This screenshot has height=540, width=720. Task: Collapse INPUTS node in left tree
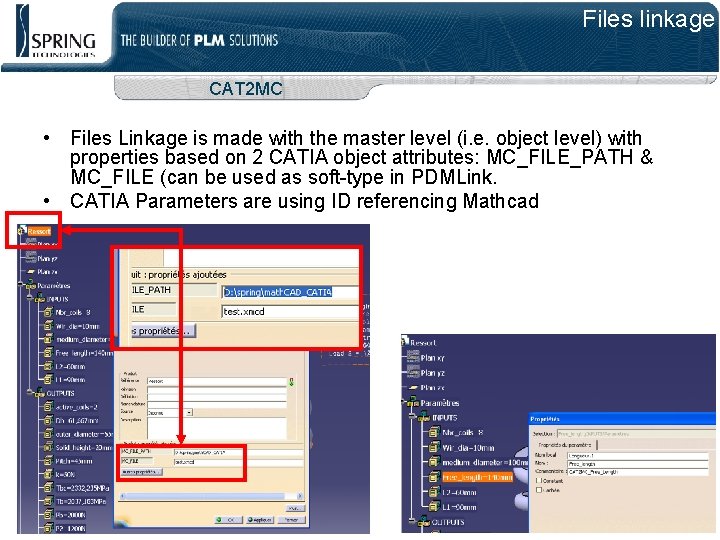(x=30, y=298)
